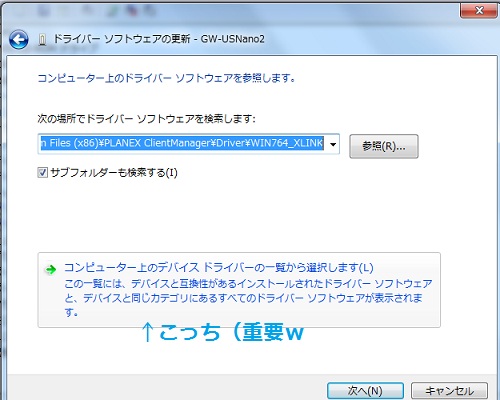Go back with the blue arrow button
Screen dimensions: 500x400
click(x=19, y=40)
